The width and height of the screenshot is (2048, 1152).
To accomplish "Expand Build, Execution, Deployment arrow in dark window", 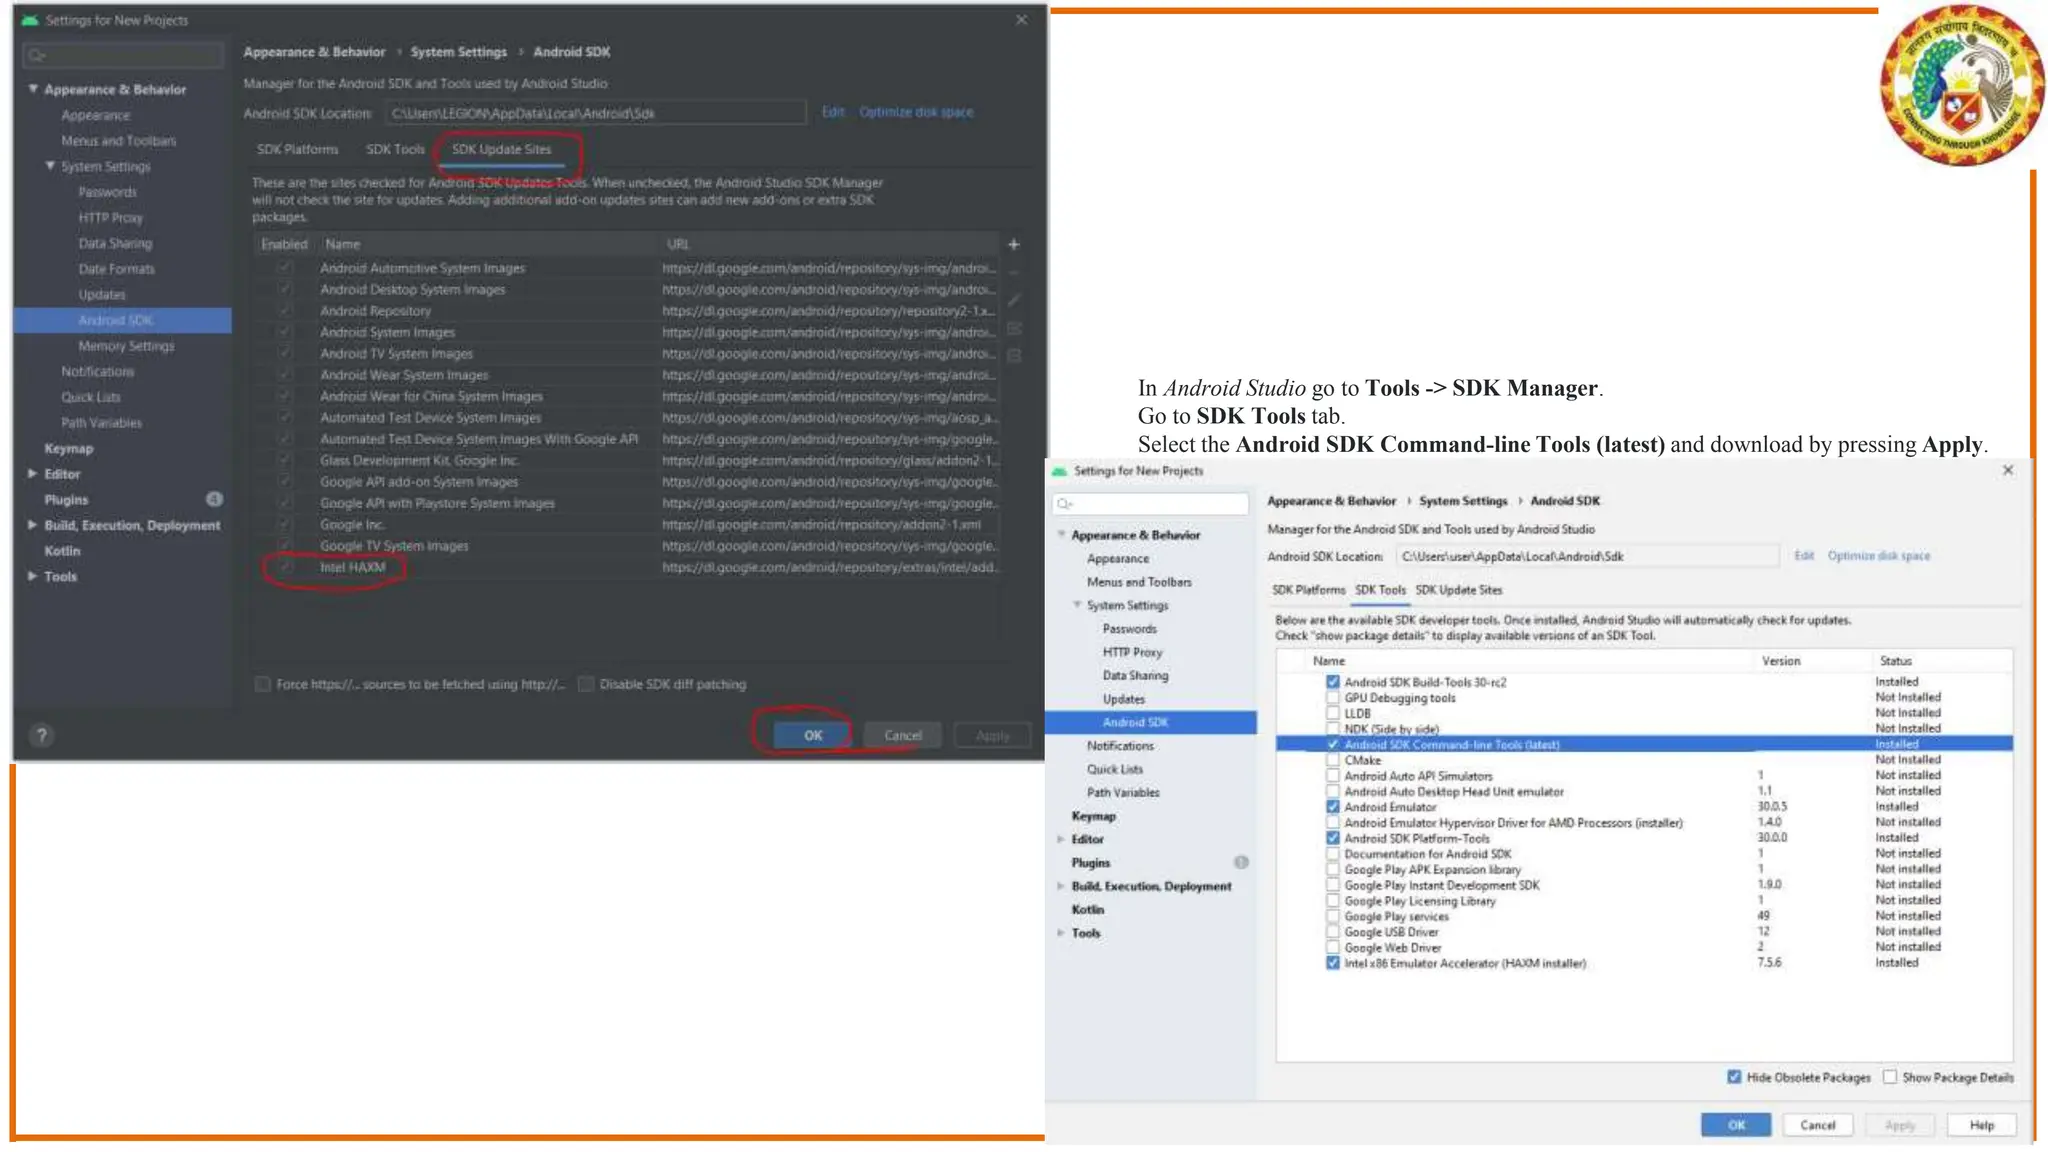I will pyautogui.click(x=33, y=525).
